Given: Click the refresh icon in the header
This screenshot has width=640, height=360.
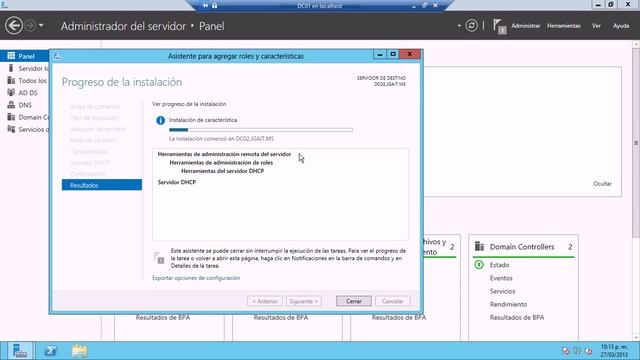Looking at the screenshot, I should (471, 26).
